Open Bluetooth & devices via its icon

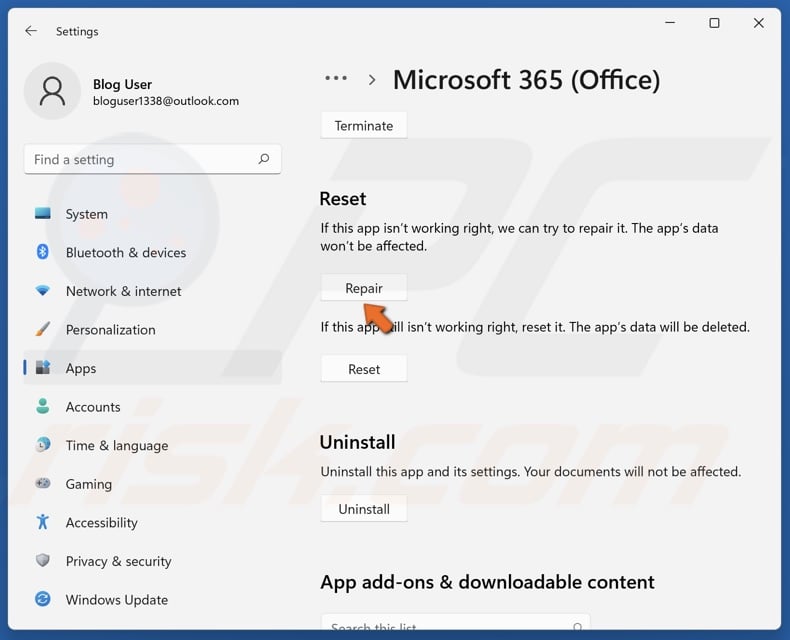tap(43, 252)
